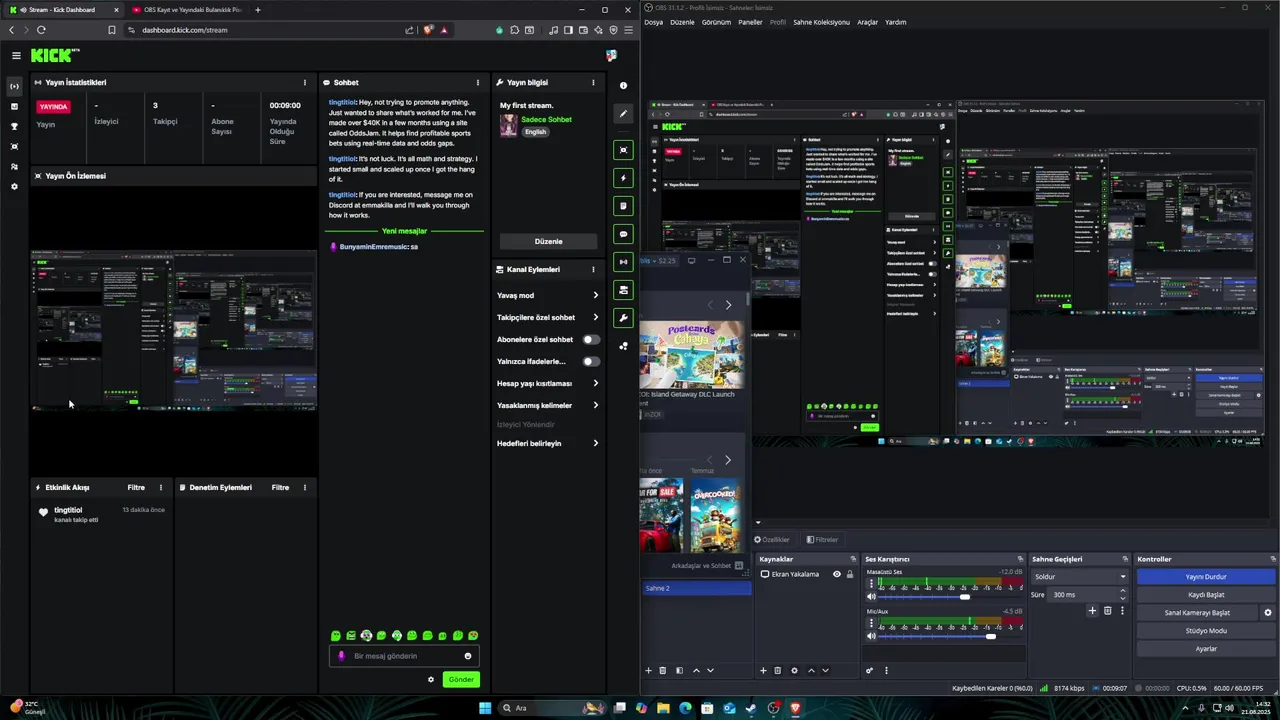Open Ayarlar button in OBS controls
The width and height of the screenshot is (1280, 720).
pyautogui.click(x=1206, y=649)
